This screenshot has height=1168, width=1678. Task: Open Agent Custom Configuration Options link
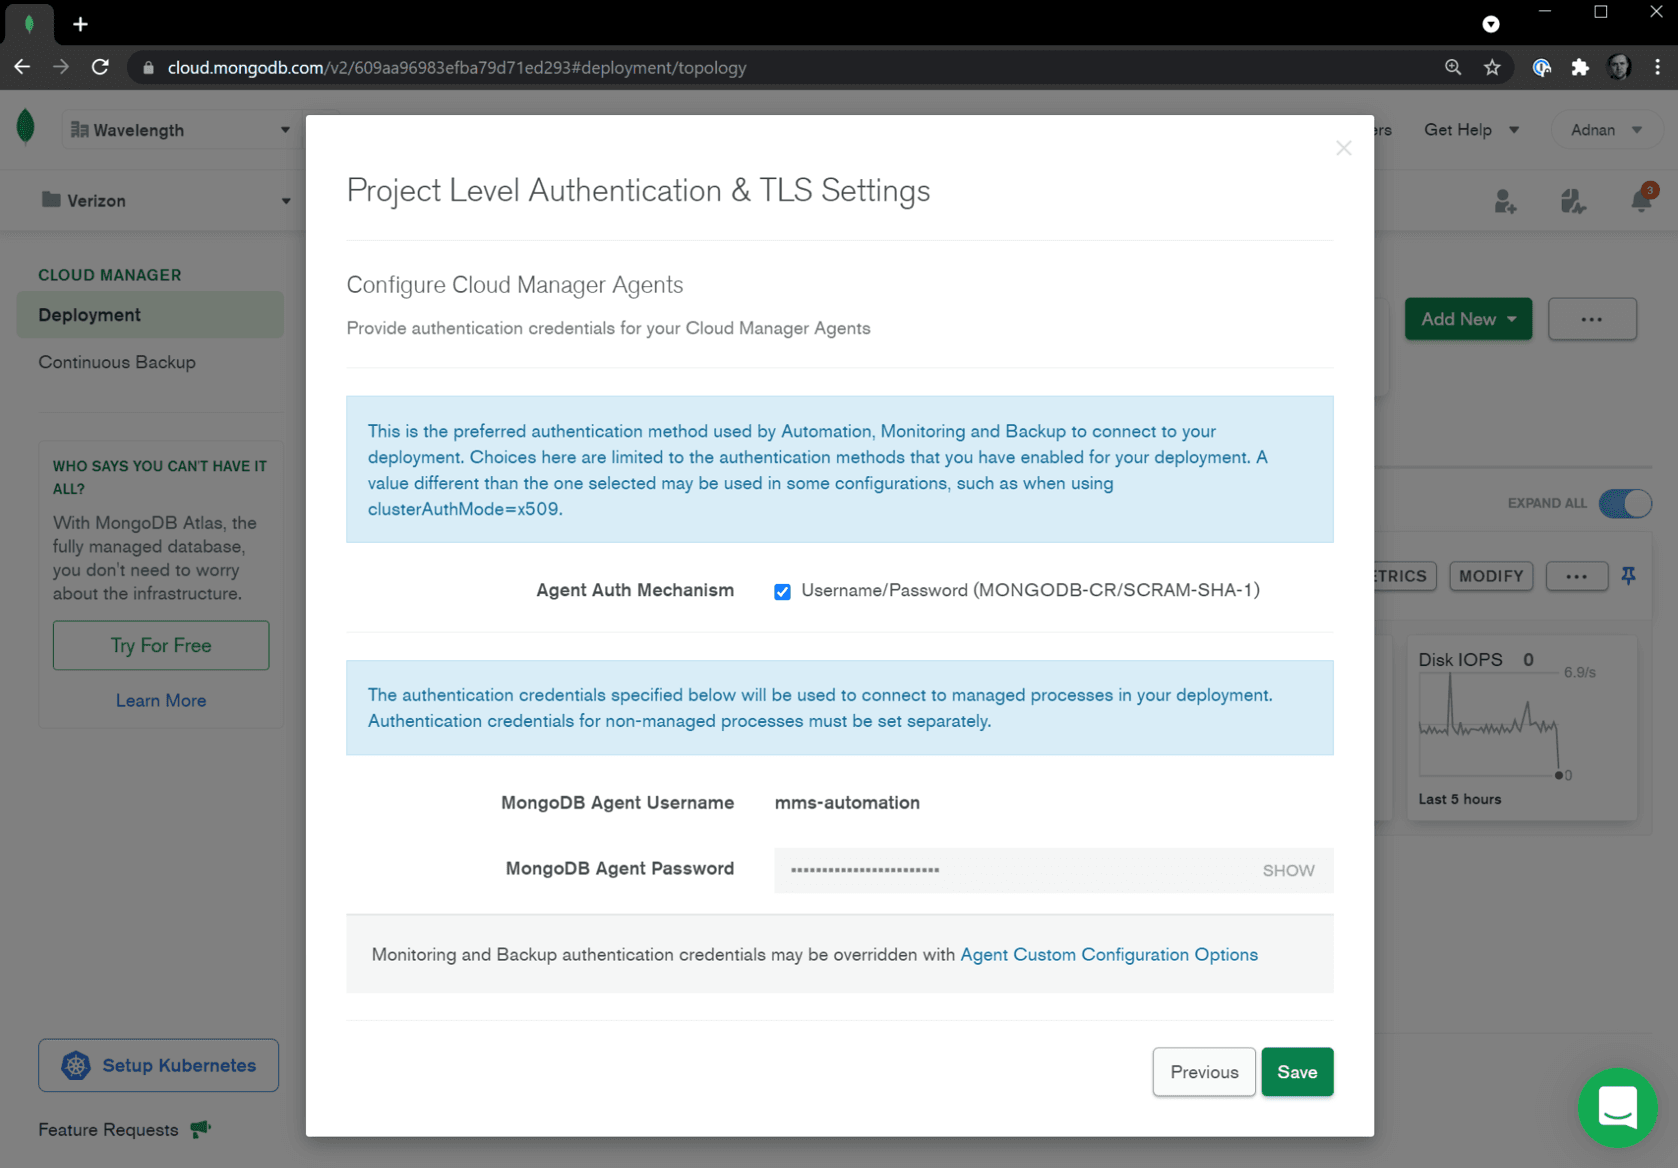(1108, 955)
